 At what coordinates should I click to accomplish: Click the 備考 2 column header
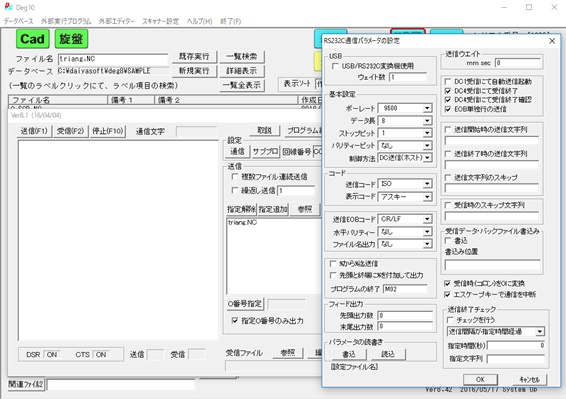pyautogui.click(x=226, y=100)
